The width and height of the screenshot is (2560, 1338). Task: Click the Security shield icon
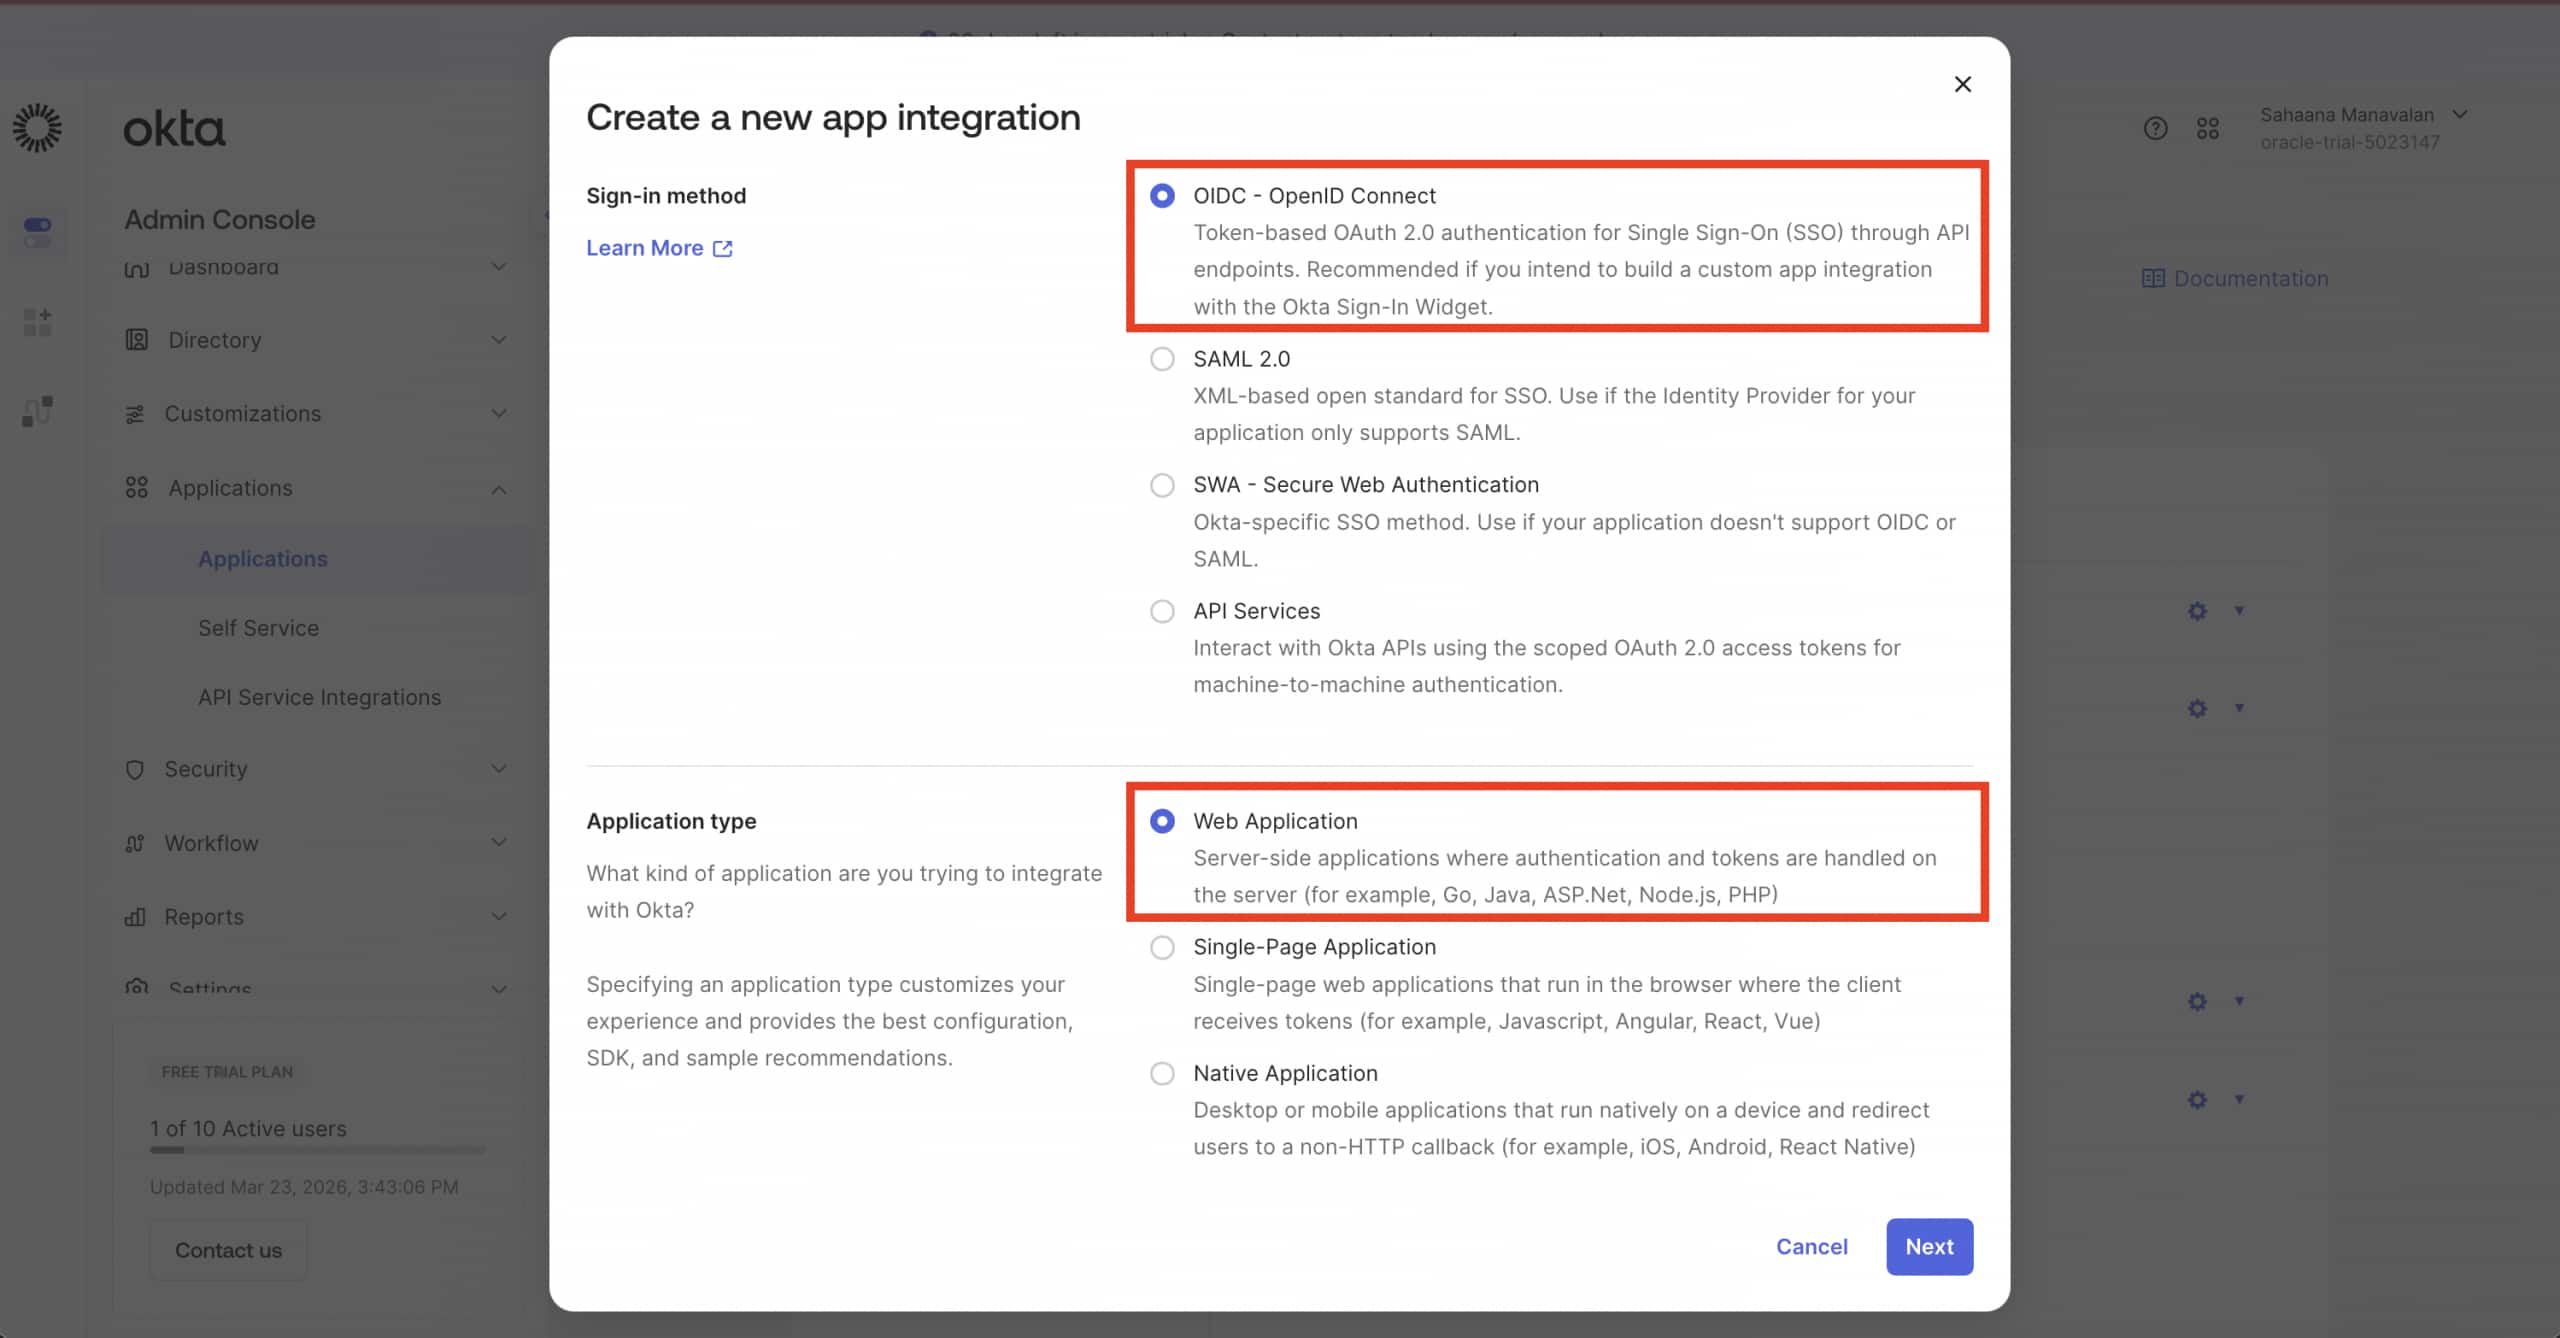(x=137, y=769)
